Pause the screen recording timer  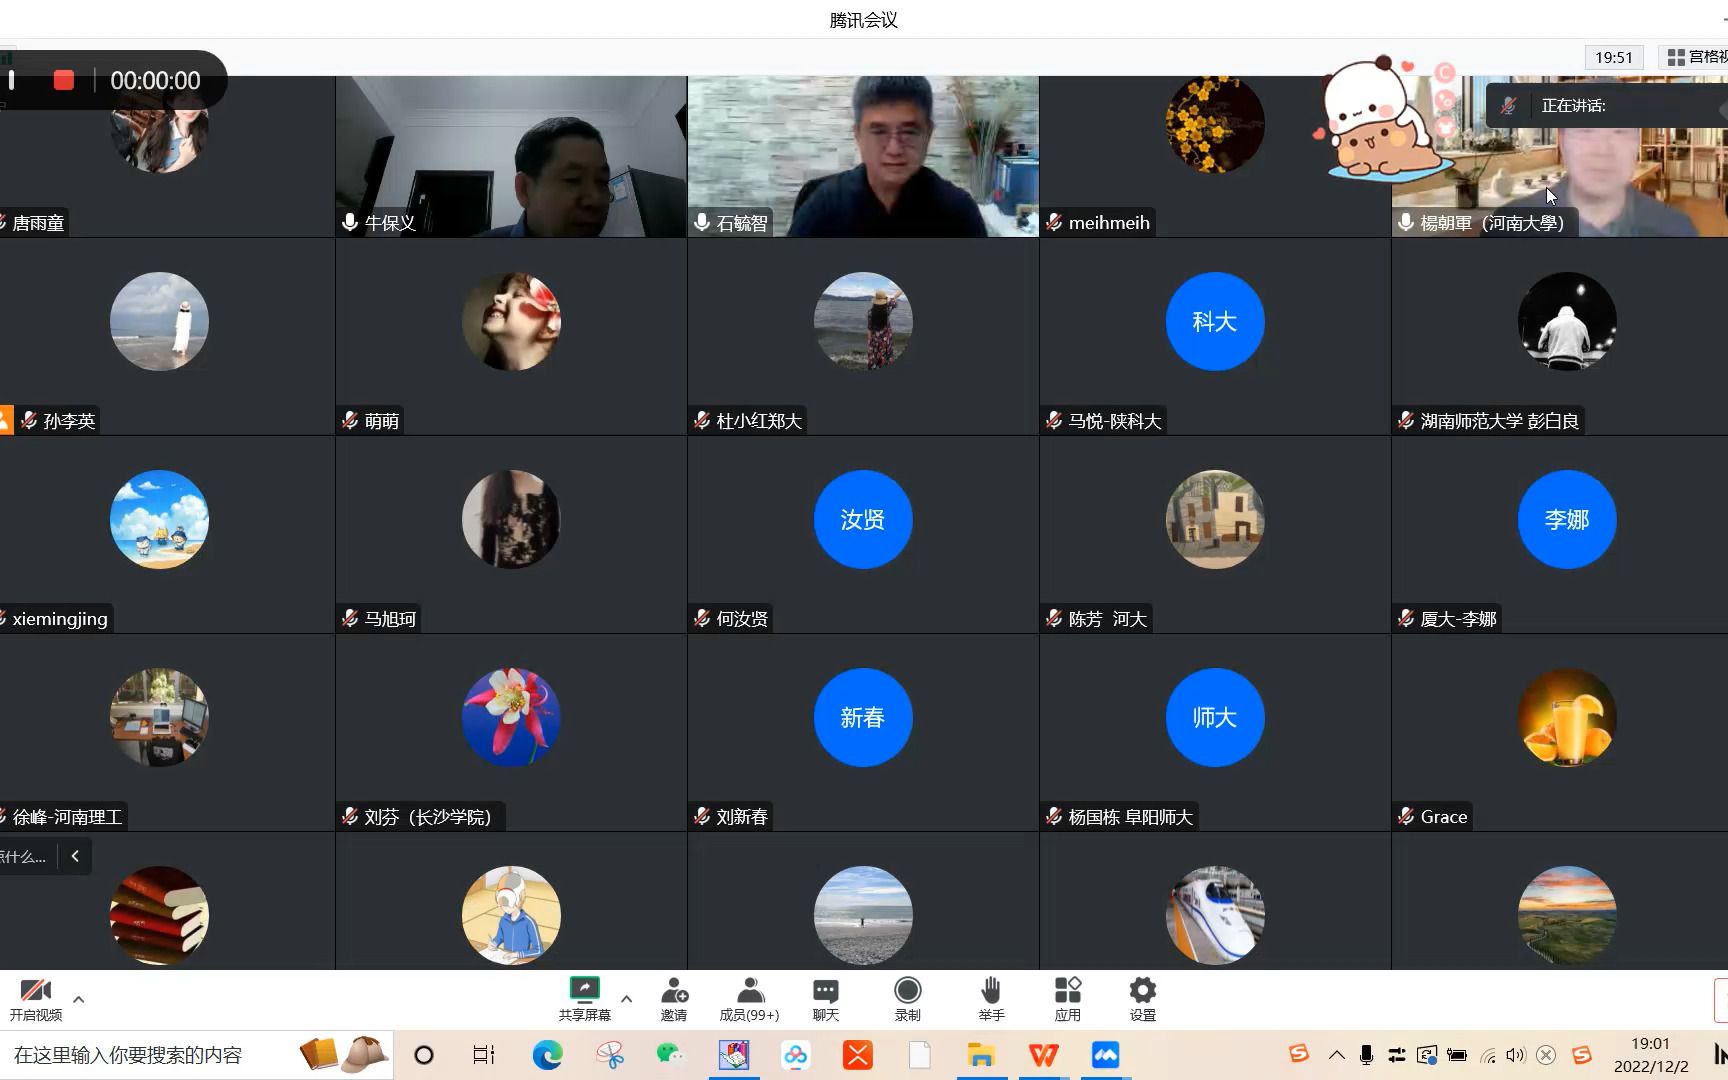click(11, 80)
